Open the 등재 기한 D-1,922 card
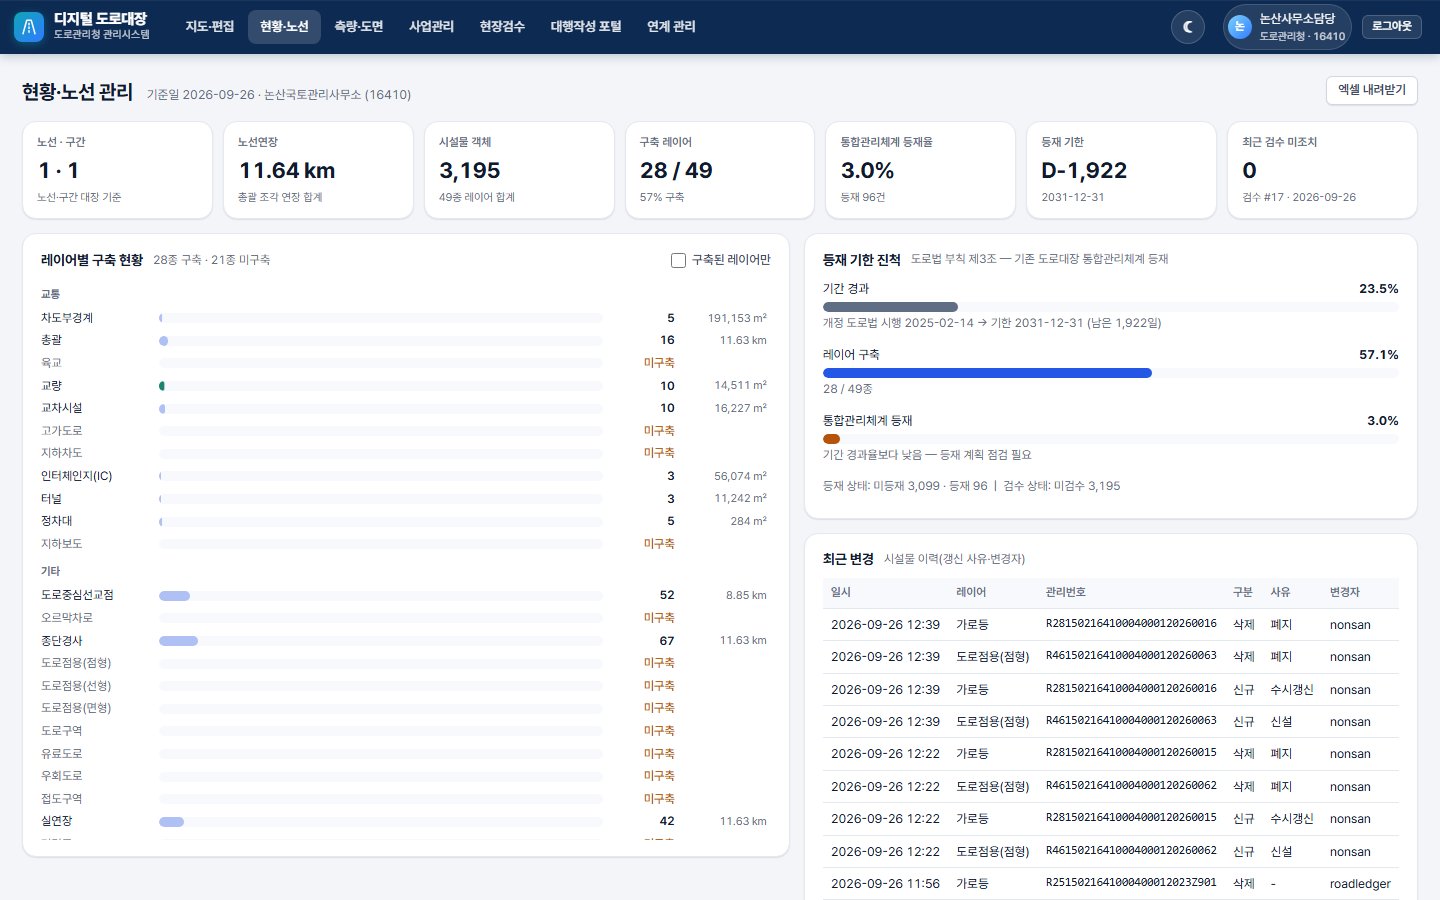Image resolution: width=1440 pixels, height=900 pixels. tap(1121, 170)
